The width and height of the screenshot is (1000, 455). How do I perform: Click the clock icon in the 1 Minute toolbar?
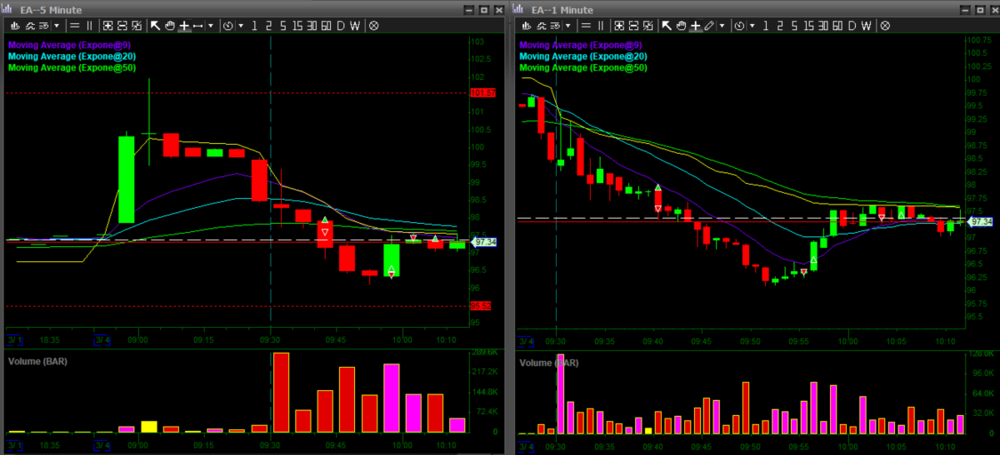tap(739, 25)
